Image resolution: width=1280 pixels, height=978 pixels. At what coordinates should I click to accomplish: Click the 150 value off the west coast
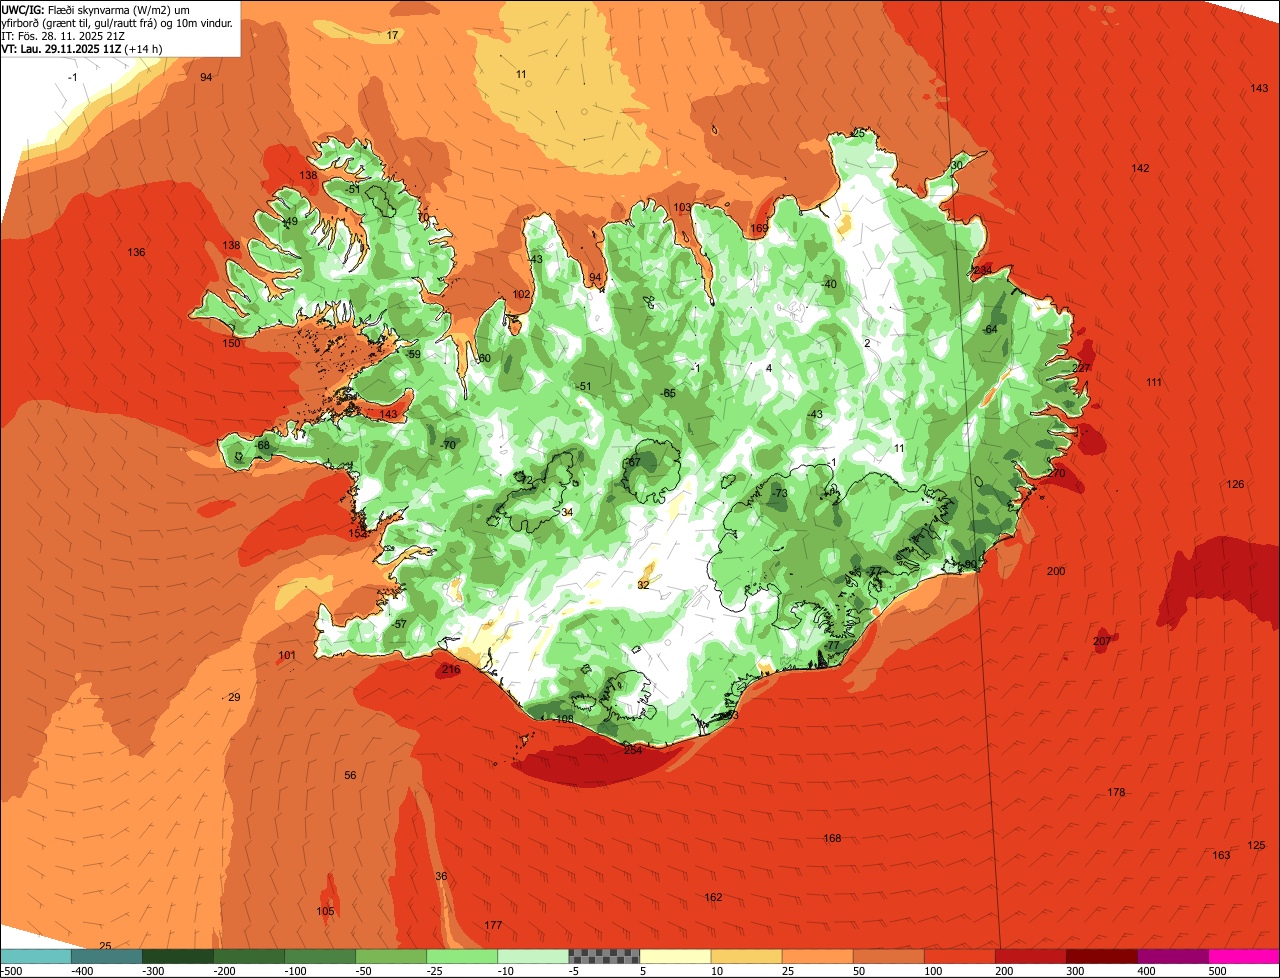(x=231, y=343)
